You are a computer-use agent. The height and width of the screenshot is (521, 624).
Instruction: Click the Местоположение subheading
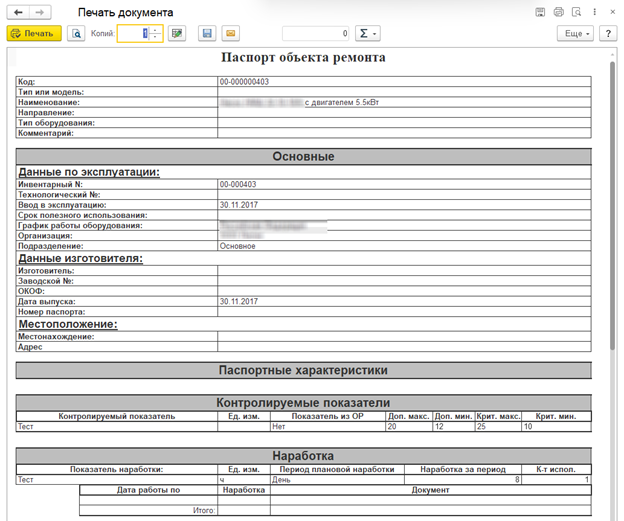pos(68,324)
